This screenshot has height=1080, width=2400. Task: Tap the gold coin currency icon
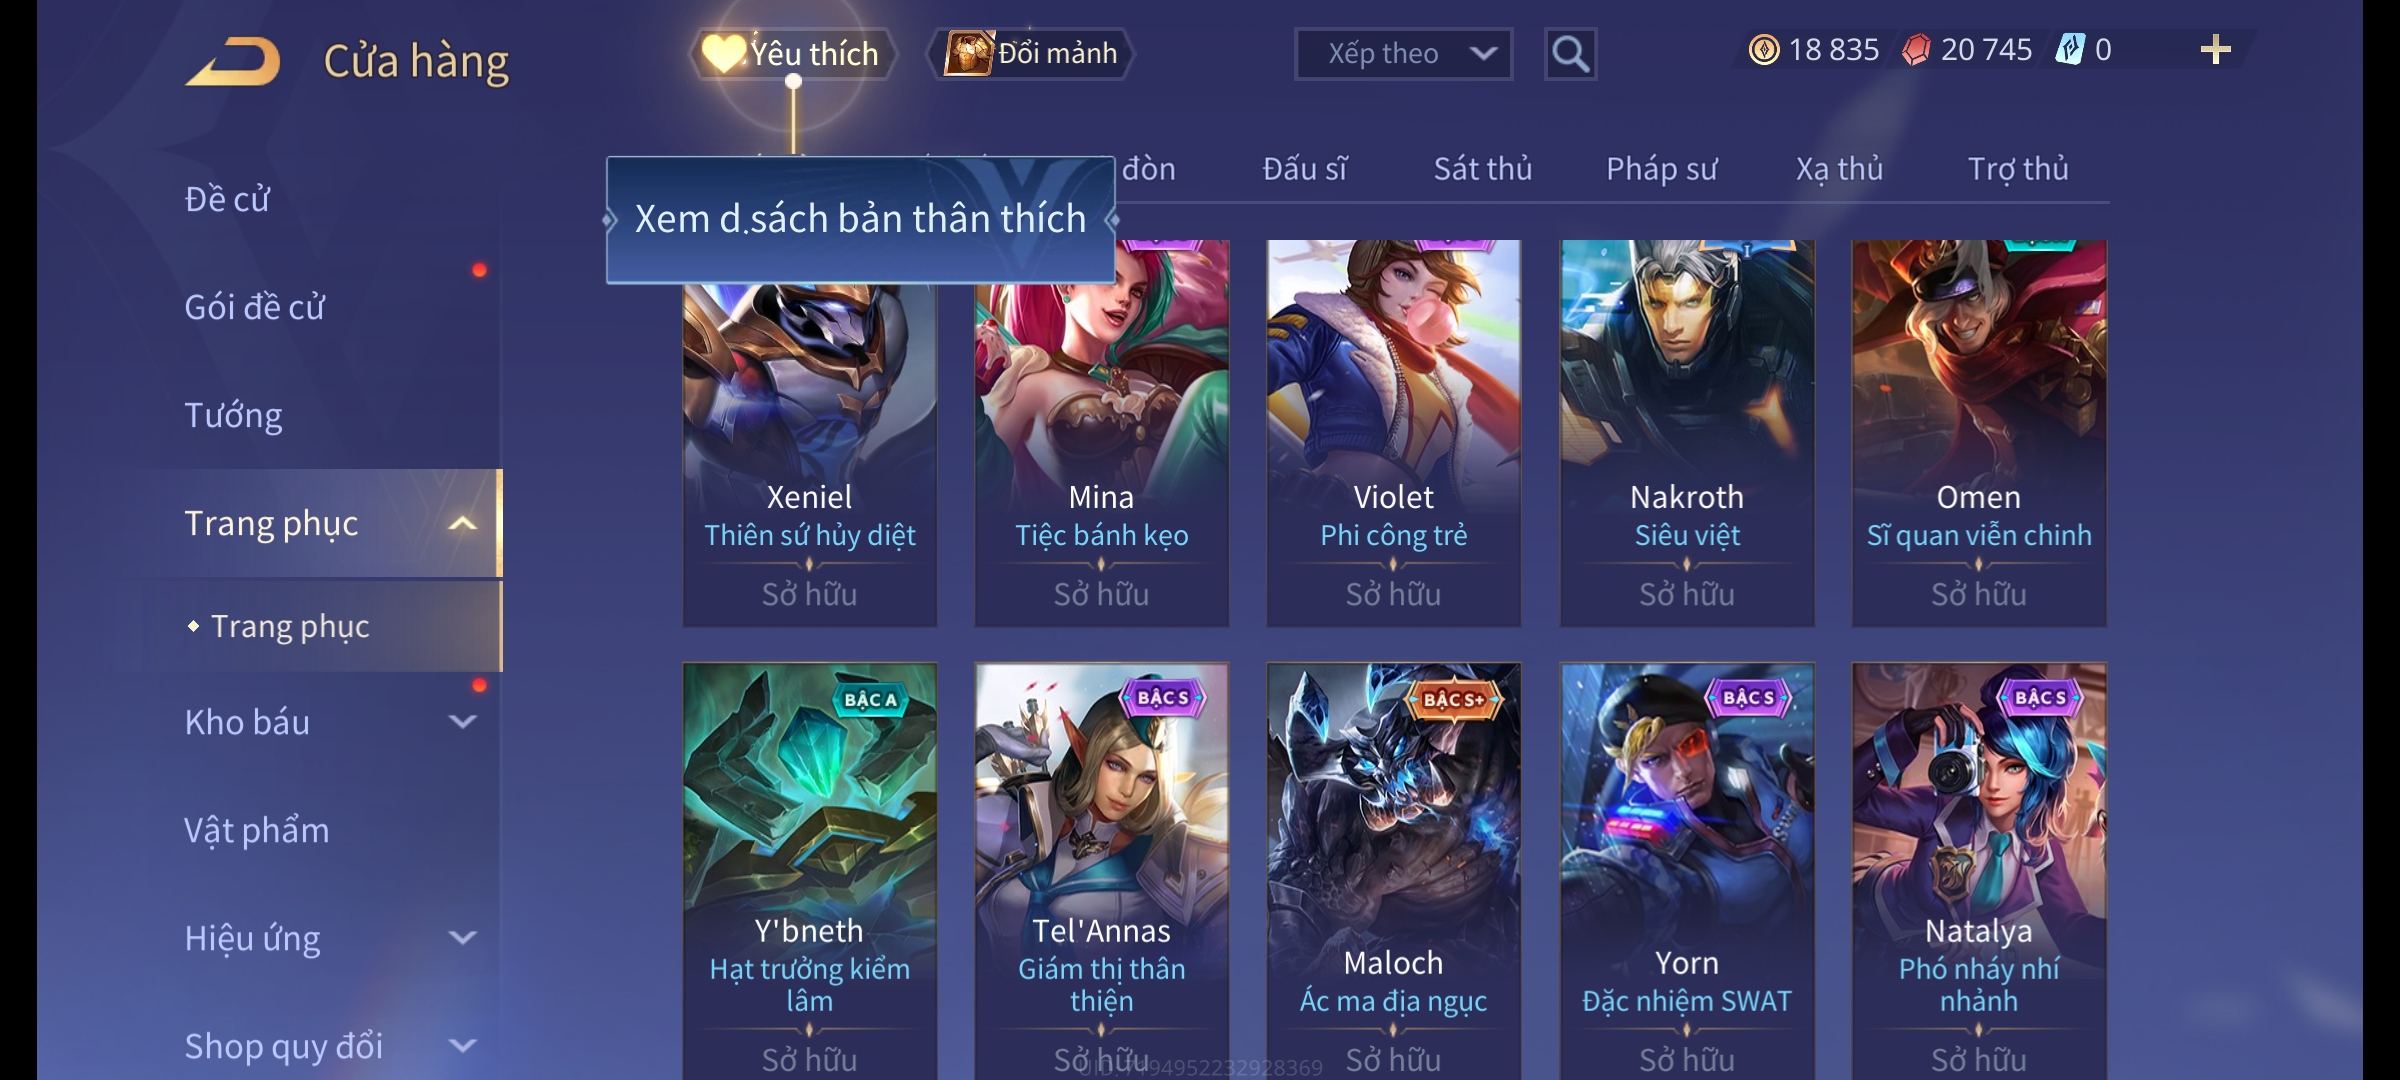point(1764,50)
